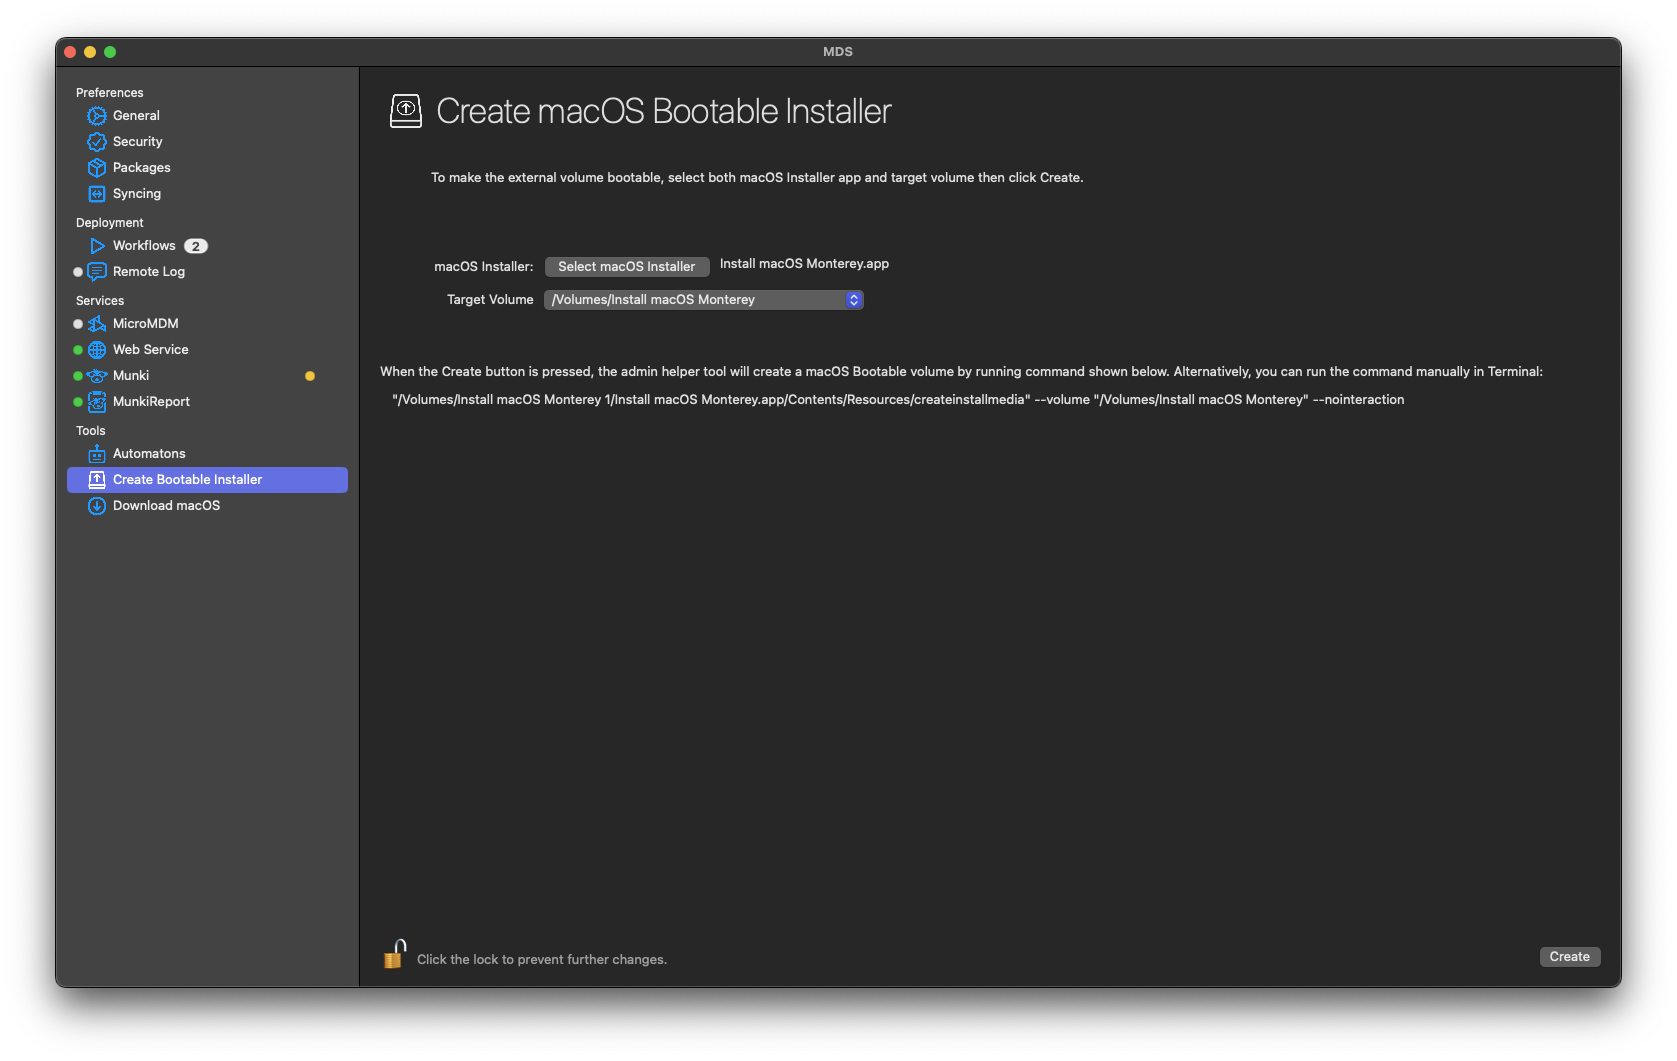The width and height of the screenshot is (1677, 1061).
Task: Click the Create button
Action: point(1569,957)
